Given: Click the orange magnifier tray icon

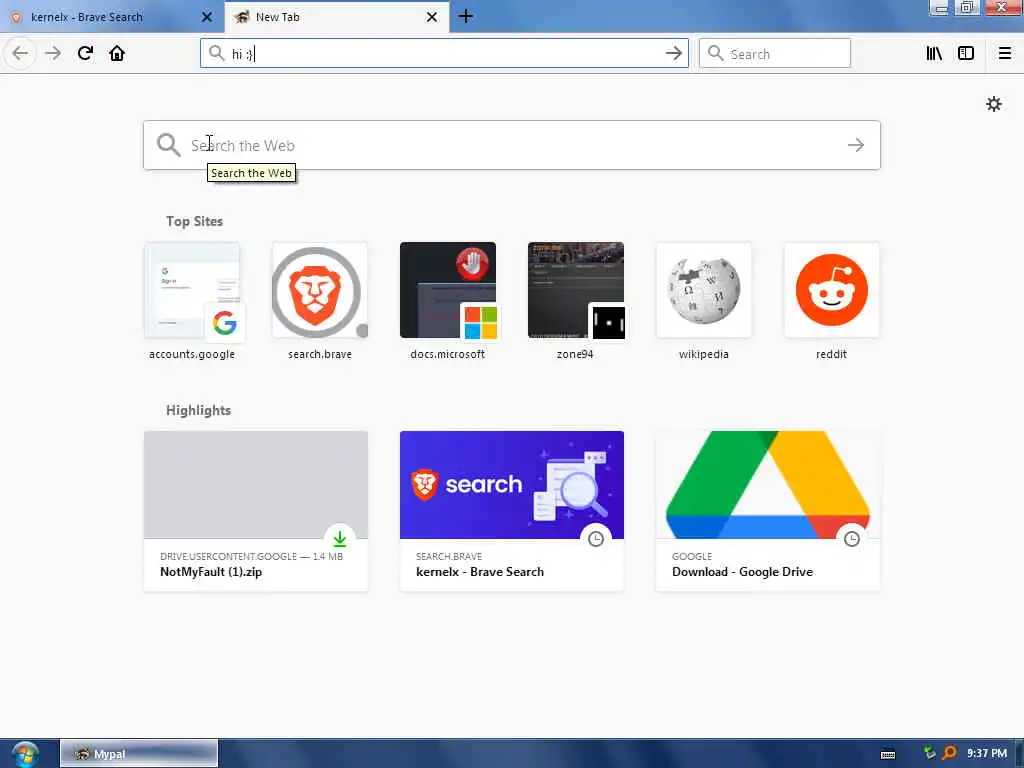Looking at the screenshot, I should [x=950, y=754].
